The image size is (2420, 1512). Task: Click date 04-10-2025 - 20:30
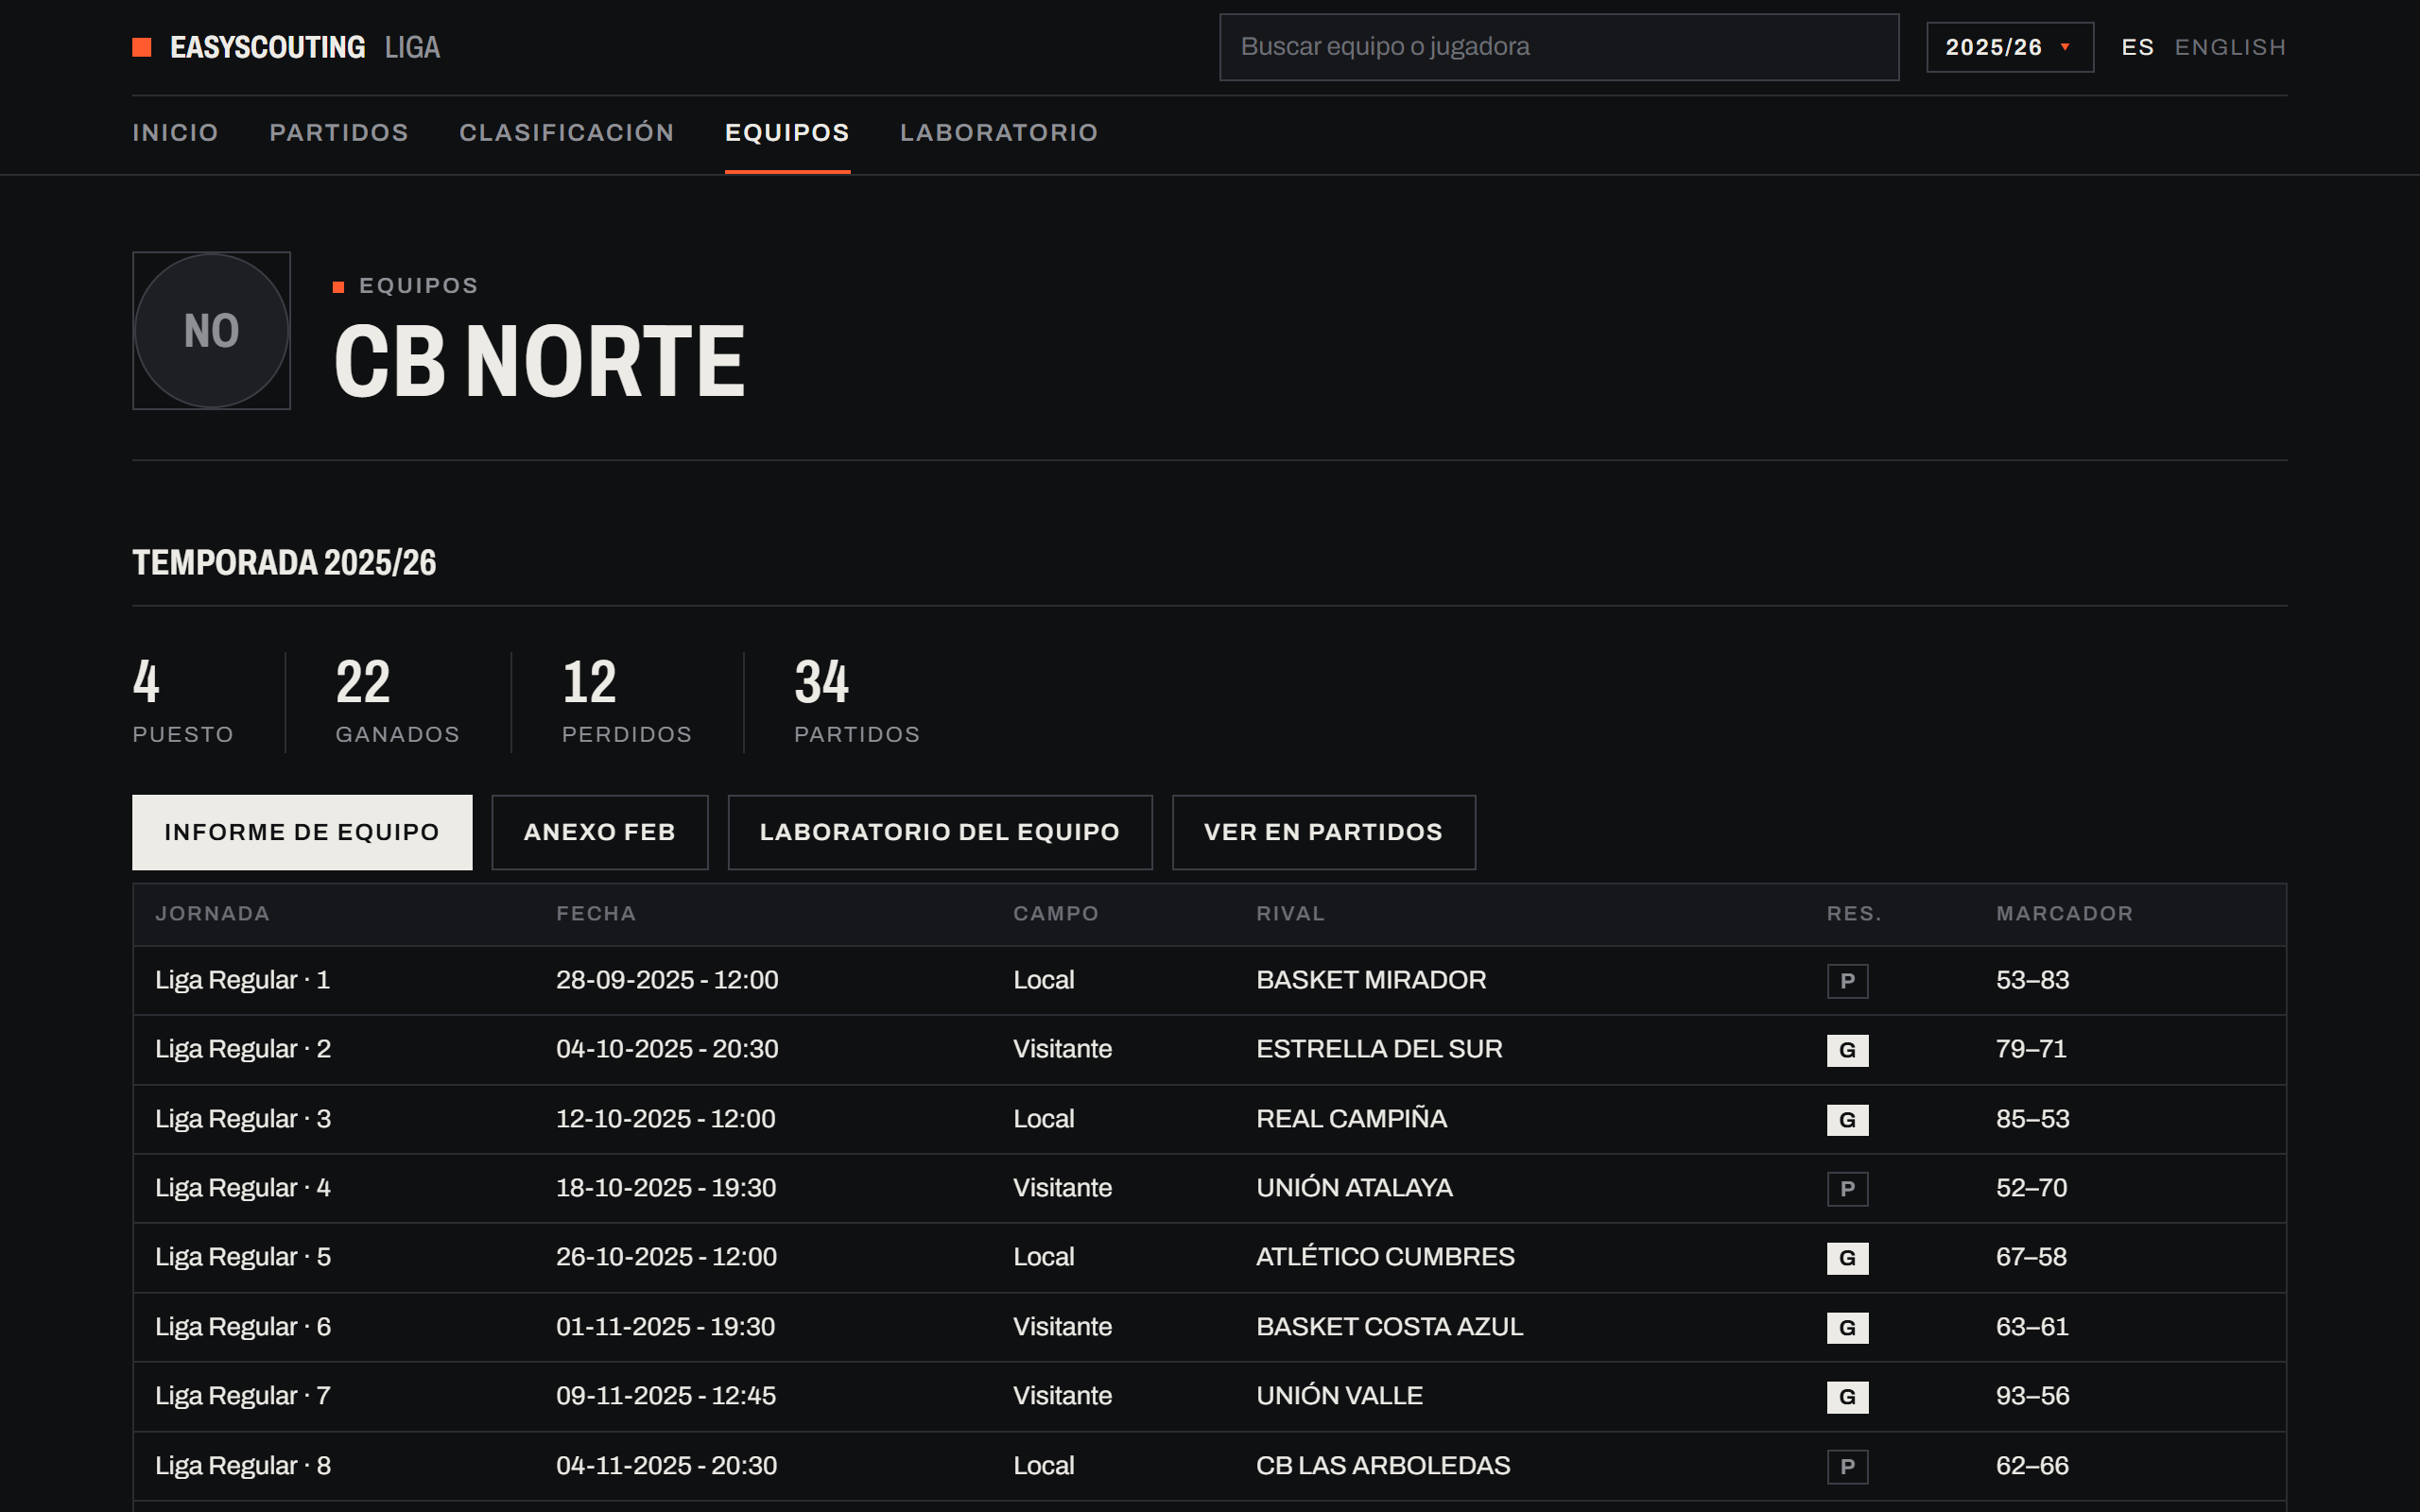pos(667,1049)
